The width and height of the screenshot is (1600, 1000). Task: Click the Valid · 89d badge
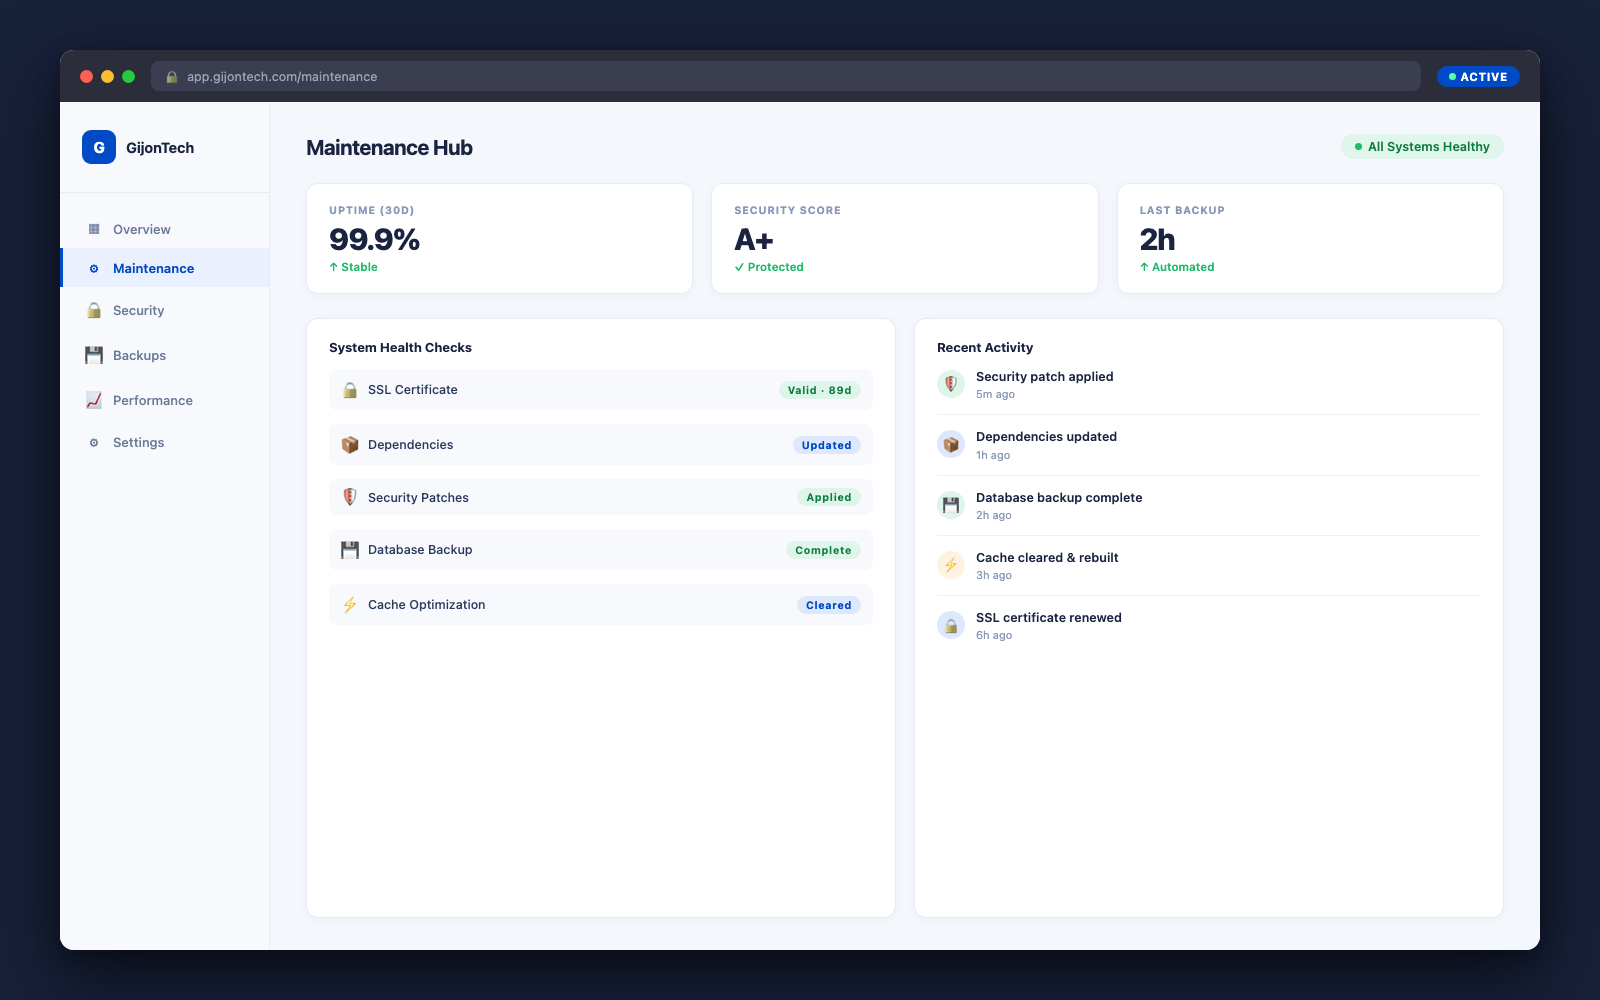[x=820, y=390]
